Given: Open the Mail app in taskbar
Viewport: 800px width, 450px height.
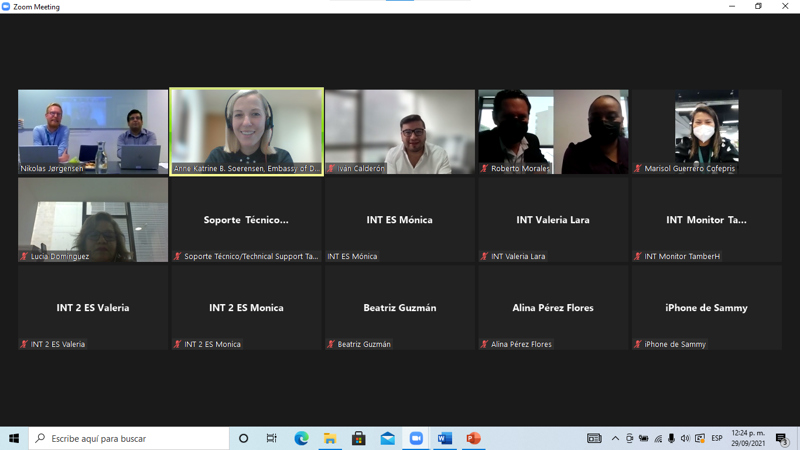Looking at the screenshot, I should coord(387,438).
